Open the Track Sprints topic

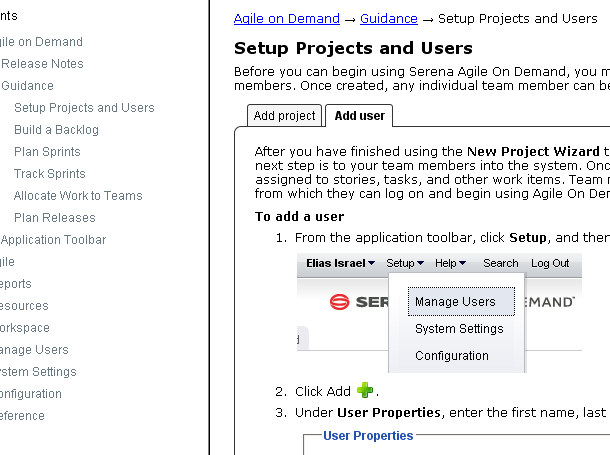pyautogui.click(x=49, y=173)
